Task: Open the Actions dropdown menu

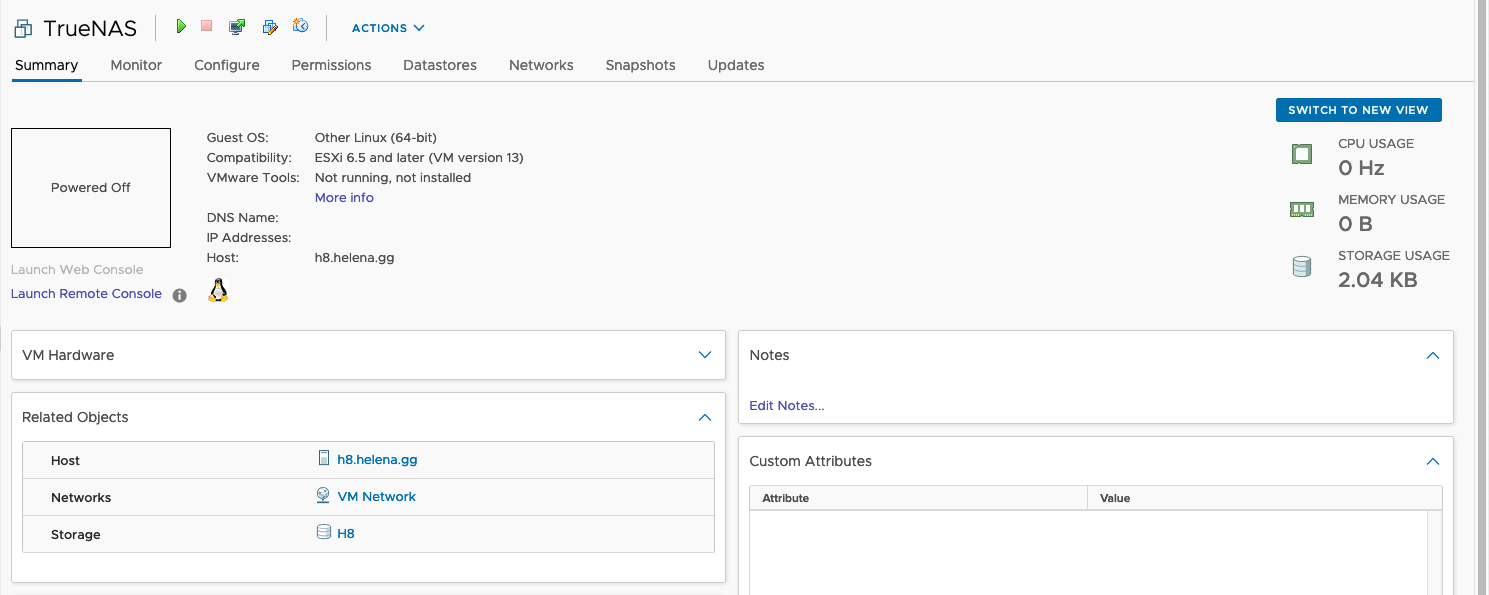Action: 388,28
